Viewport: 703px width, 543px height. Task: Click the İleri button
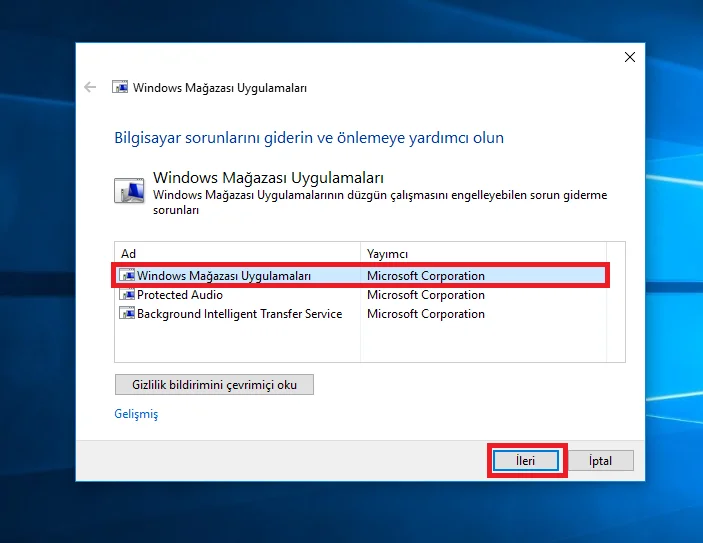(x=525, y=460)
